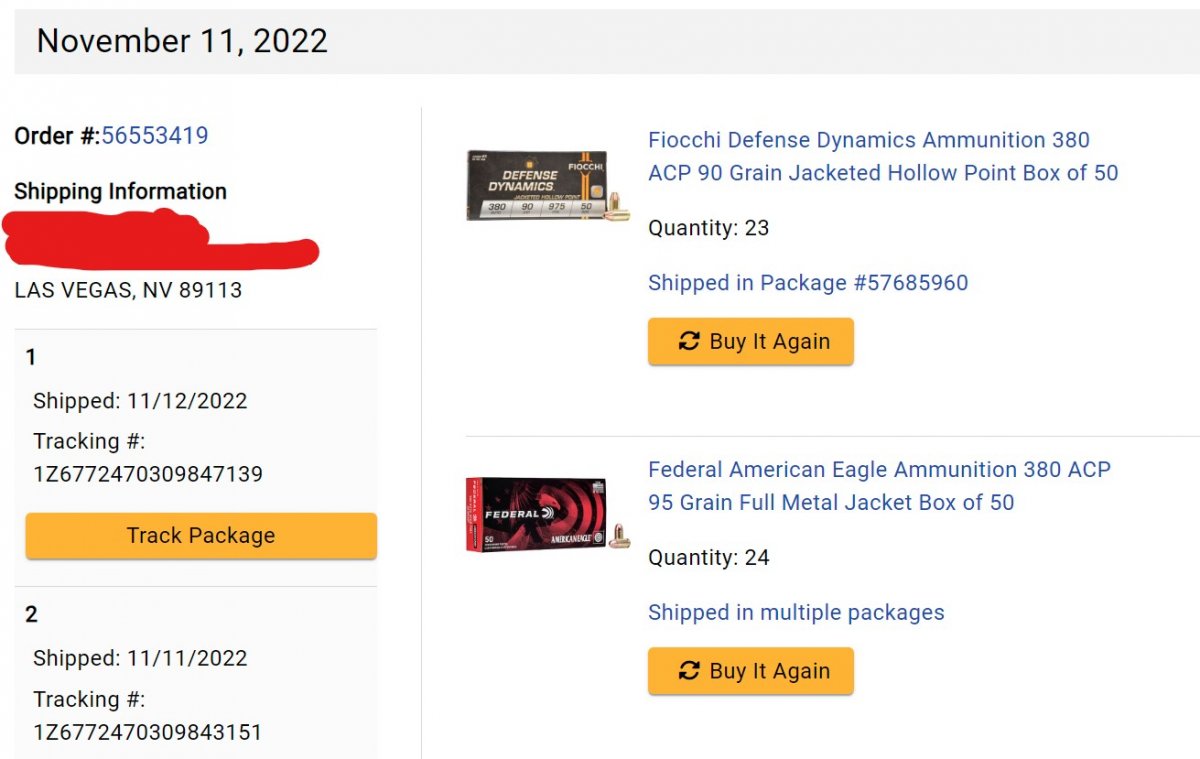Click Buy It Again for Federal ammo

751,671
